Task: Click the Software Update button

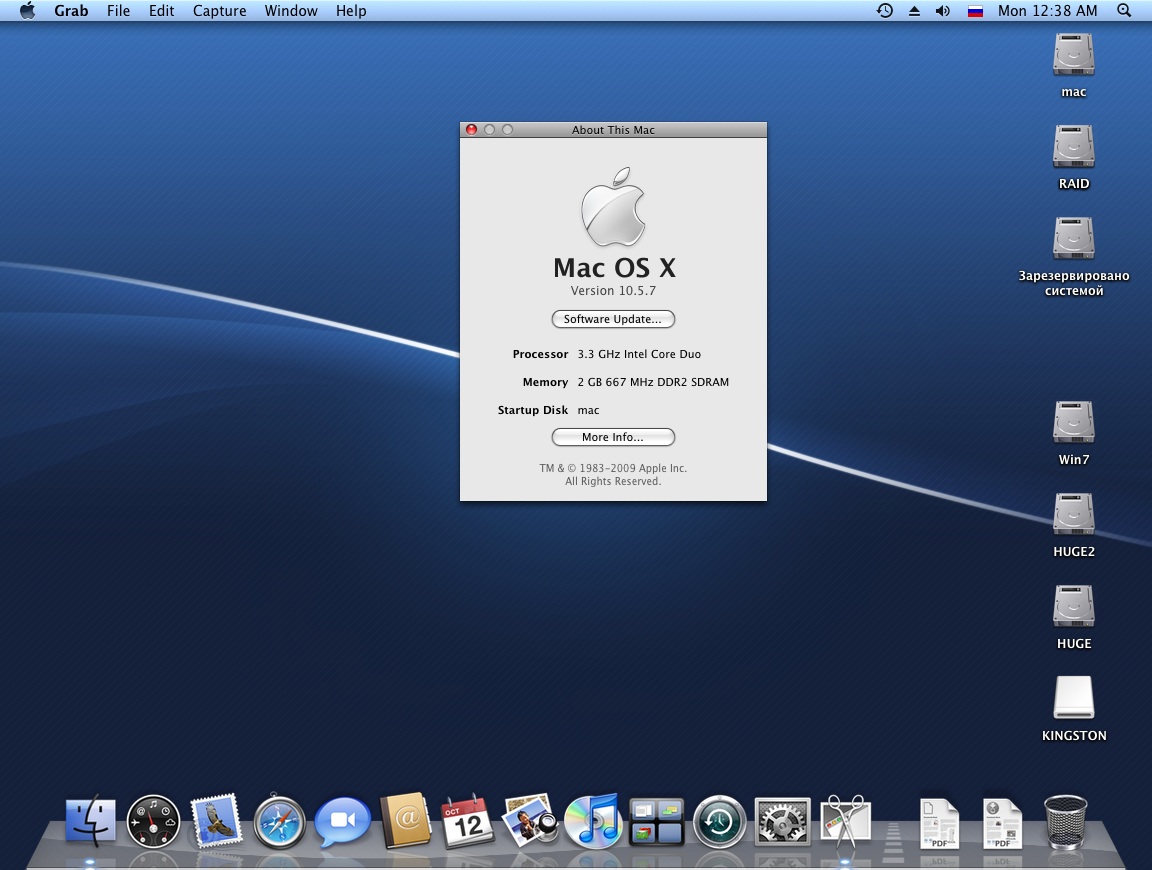Action: 613,319
